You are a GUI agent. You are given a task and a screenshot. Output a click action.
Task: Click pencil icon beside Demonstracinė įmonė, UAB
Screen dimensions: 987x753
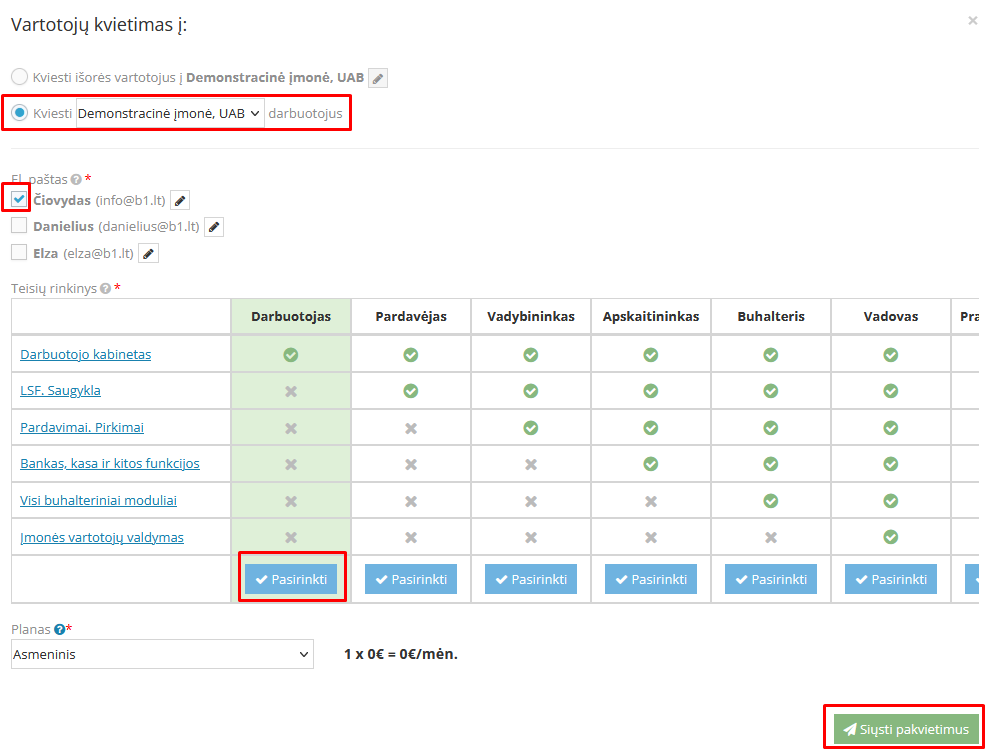[377, 78]
